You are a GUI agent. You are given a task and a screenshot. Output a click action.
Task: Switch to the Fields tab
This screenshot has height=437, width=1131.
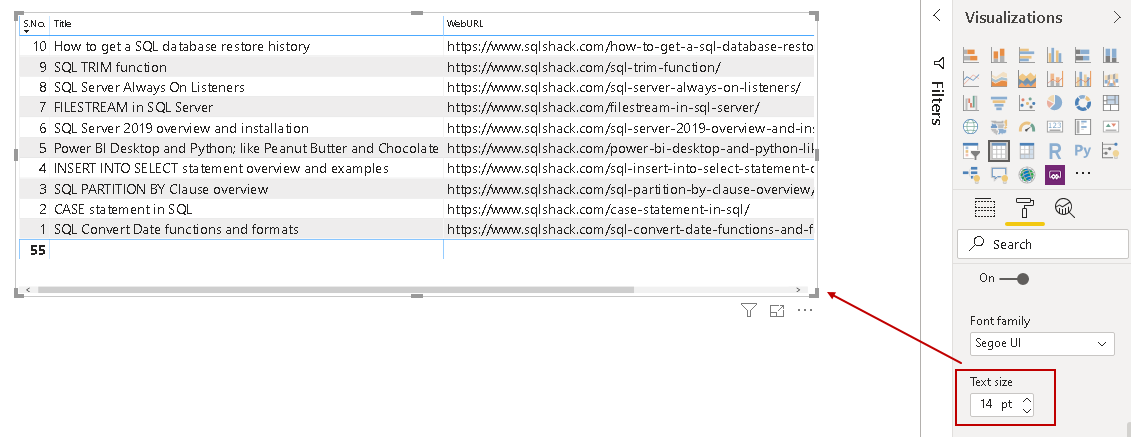click(985, 208)
